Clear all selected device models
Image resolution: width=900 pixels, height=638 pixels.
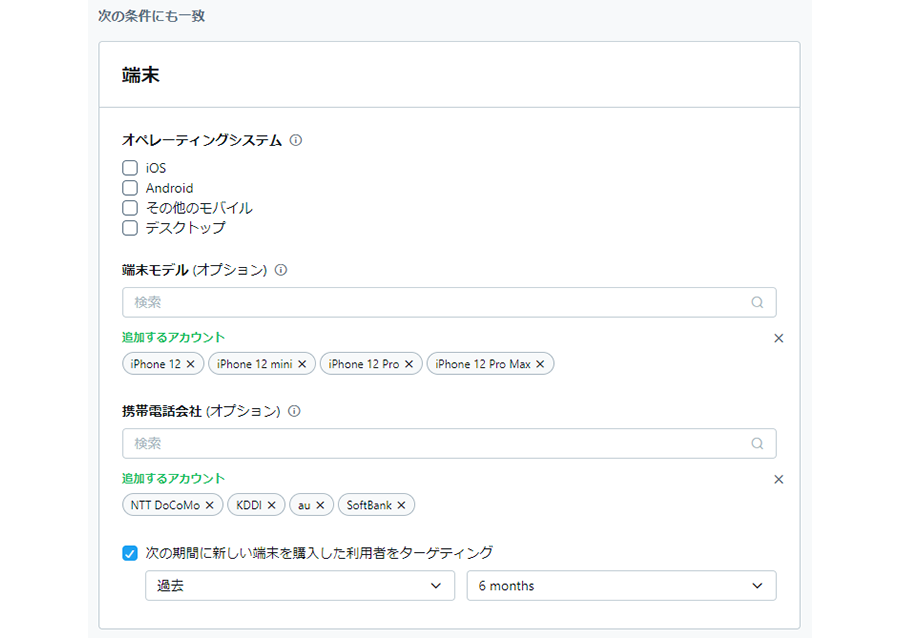click(x=778, y=338)
